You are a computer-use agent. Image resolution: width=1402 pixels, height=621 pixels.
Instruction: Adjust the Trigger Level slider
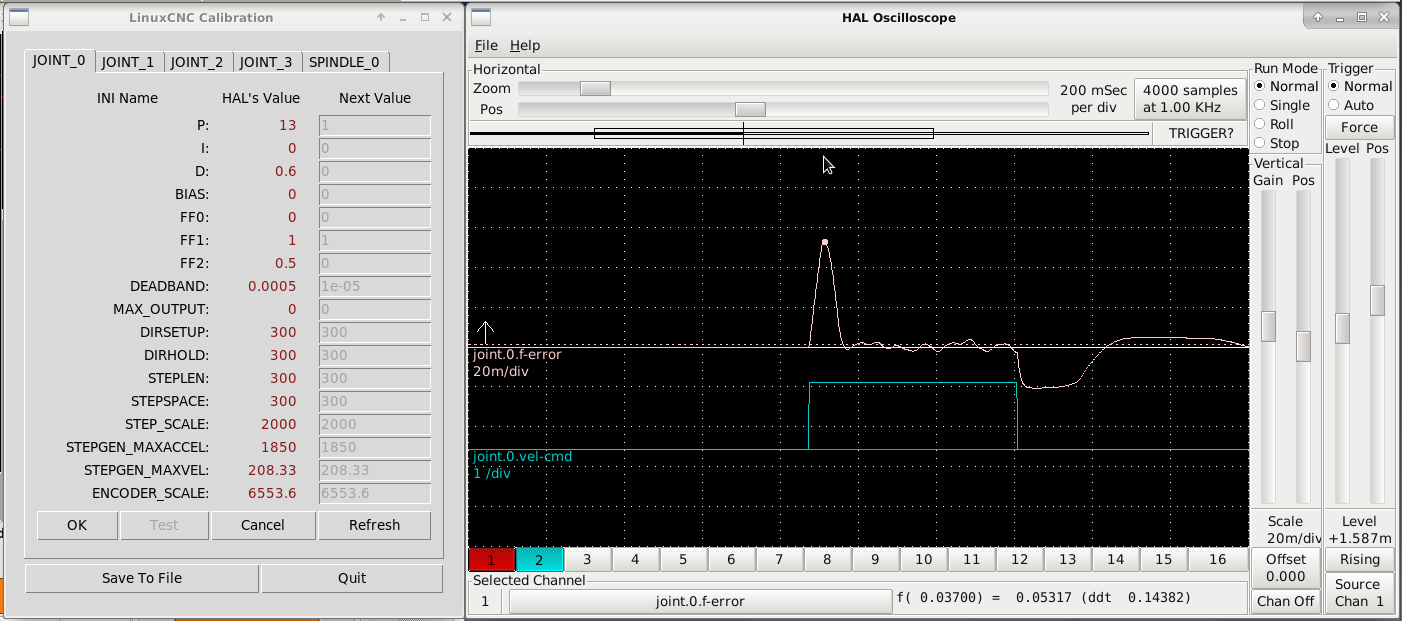pyautogui.click(x=1342, y=330)
